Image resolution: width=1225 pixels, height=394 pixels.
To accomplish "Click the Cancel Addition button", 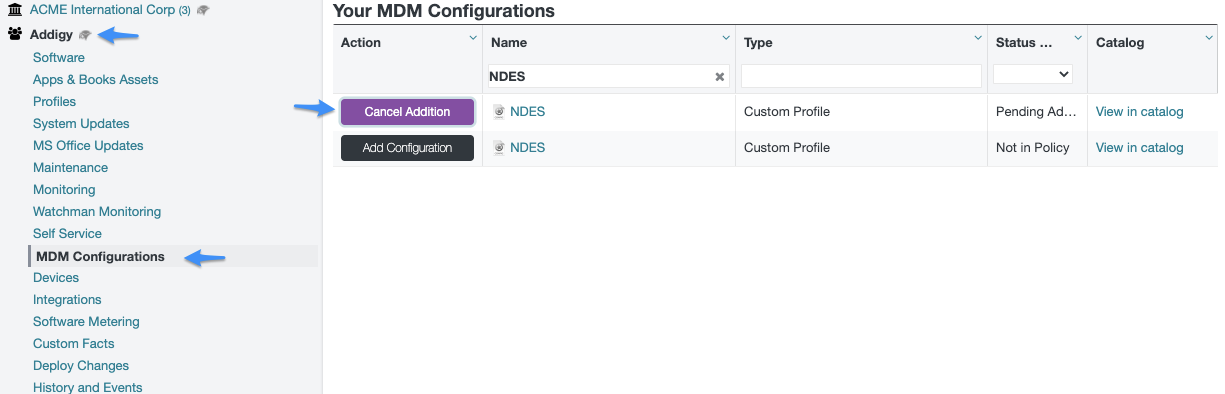I will (x=407, y=112).
